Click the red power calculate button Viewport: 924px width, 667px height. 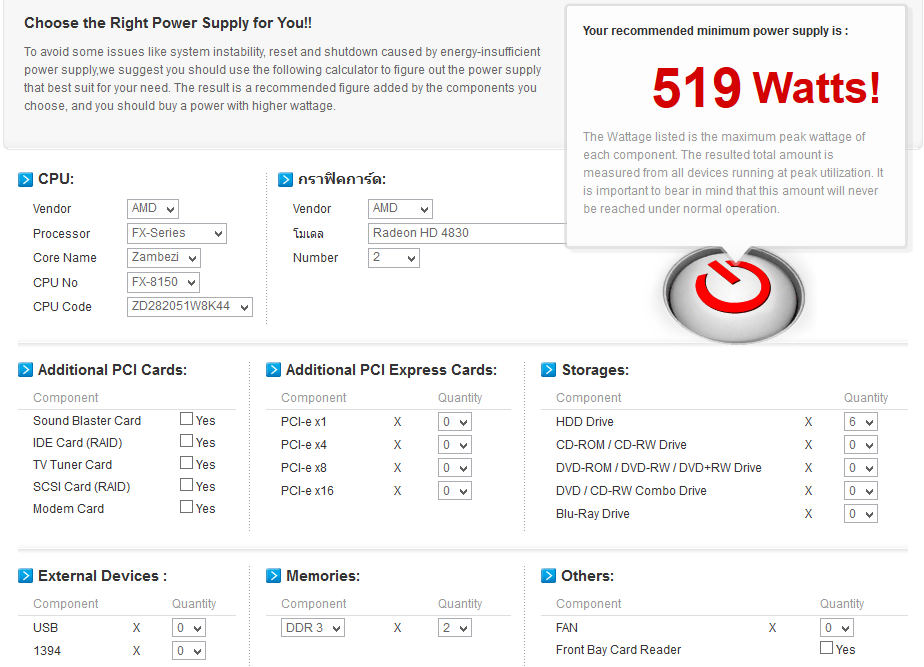click(733, 295)
